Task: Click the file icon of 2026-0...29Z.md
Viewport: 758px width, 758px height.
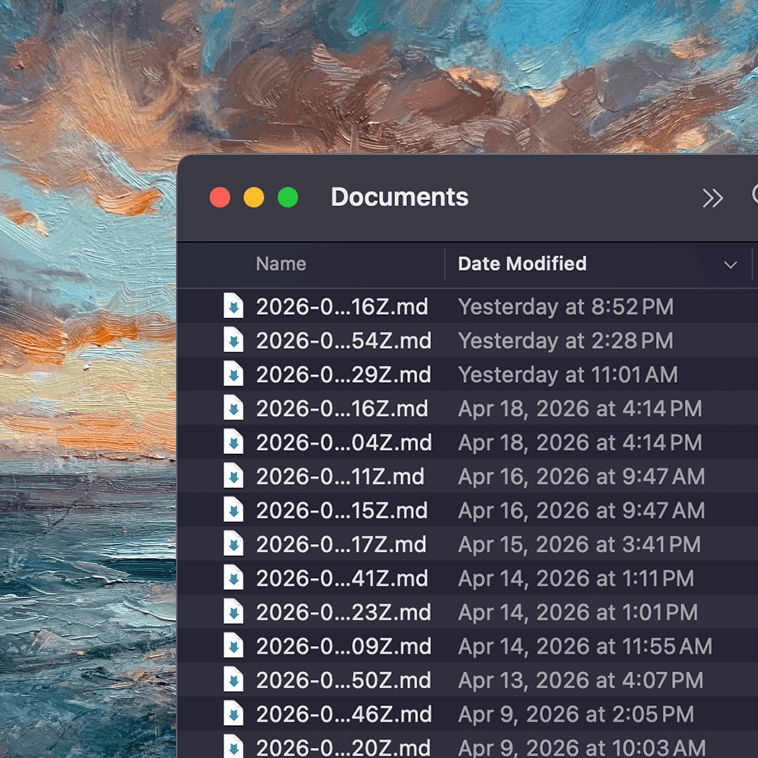Action: pos(233,374)
